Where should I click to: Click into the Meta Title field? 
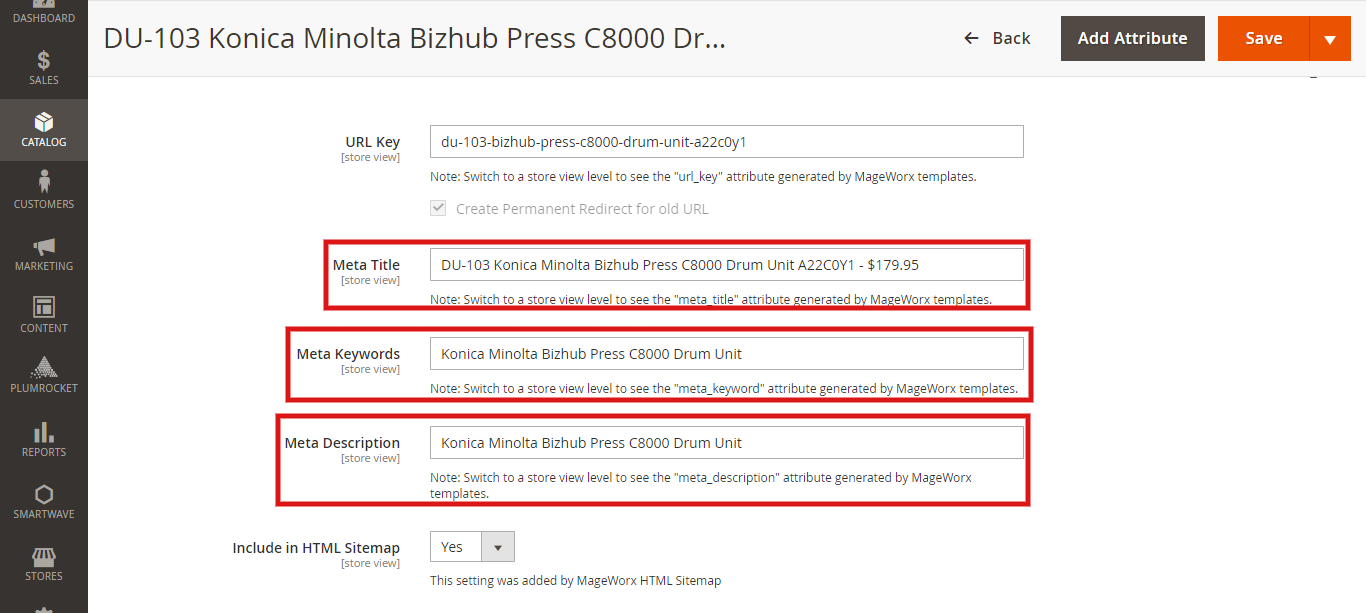727,264
